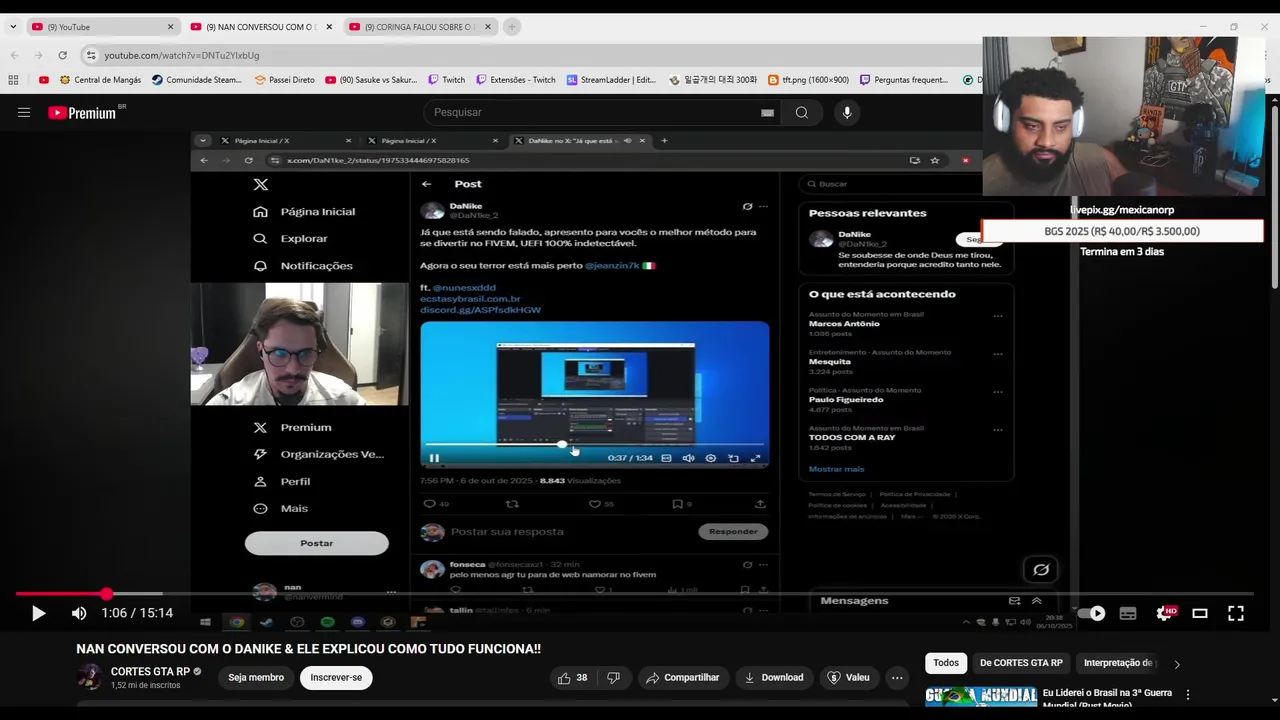Play the paused video
Viewport: 1280px width, 720px height.
point(38,613)
